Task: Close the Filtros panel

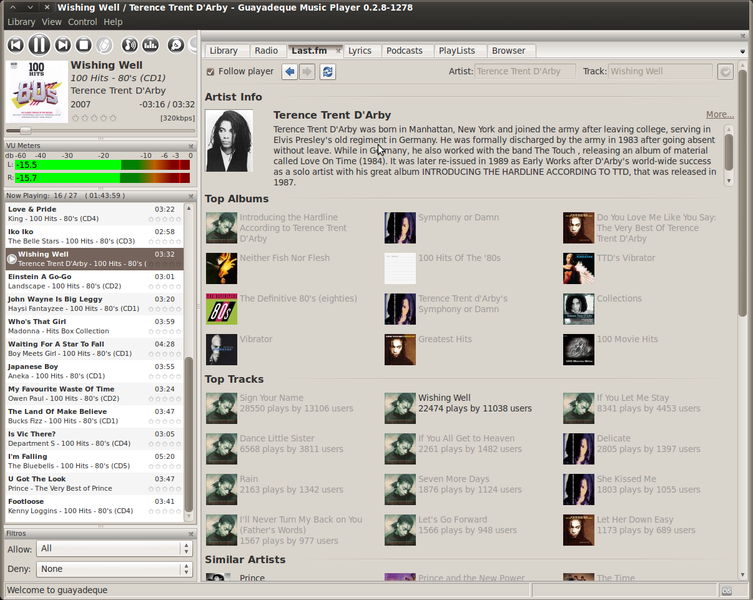Action: (x=191, y=534)
